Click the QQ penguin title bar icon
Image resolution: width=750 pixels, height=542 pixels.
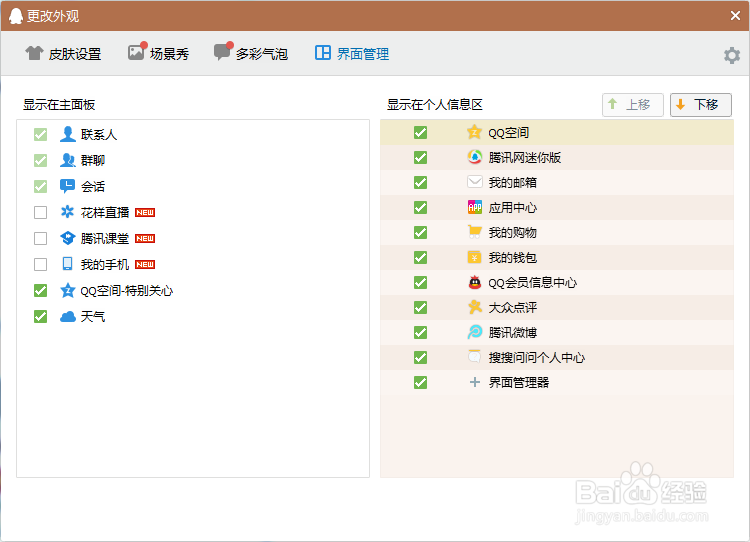pos(16,16)
